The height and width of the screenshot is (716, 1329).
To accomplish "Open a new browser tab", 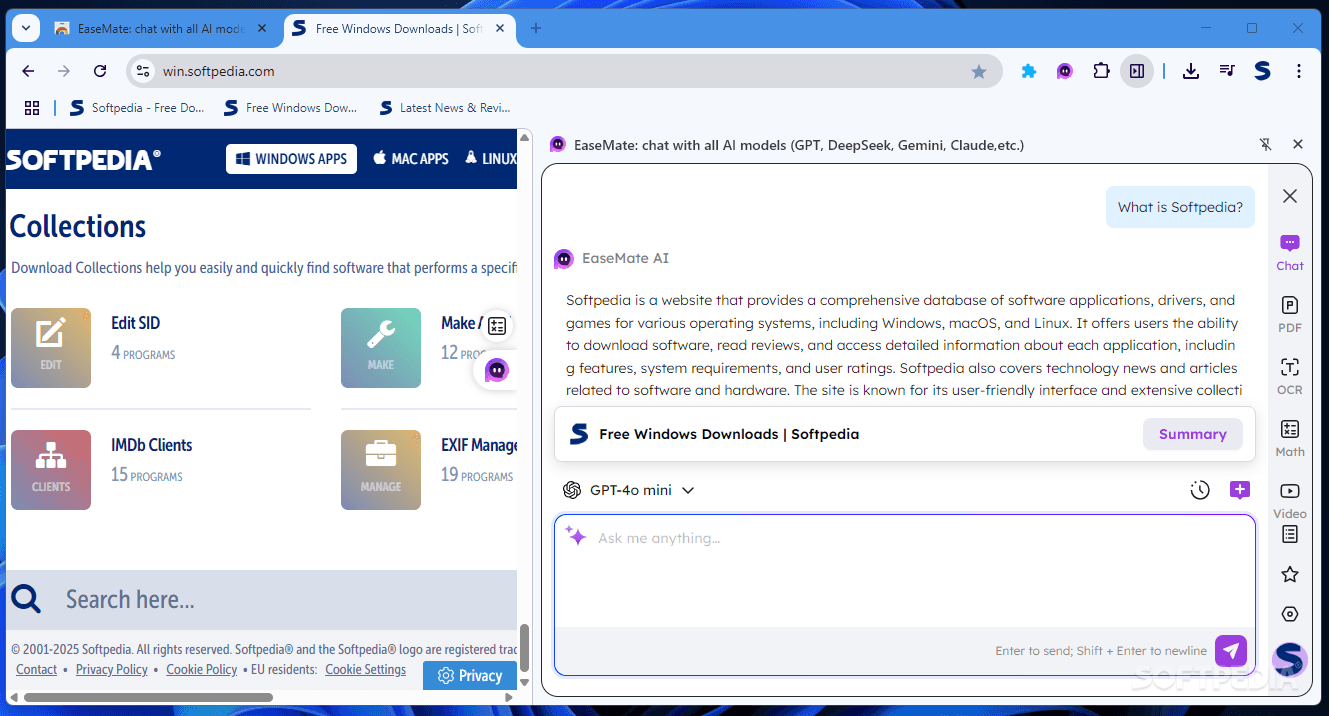I will pyautogui.click(x=535, y=28).
